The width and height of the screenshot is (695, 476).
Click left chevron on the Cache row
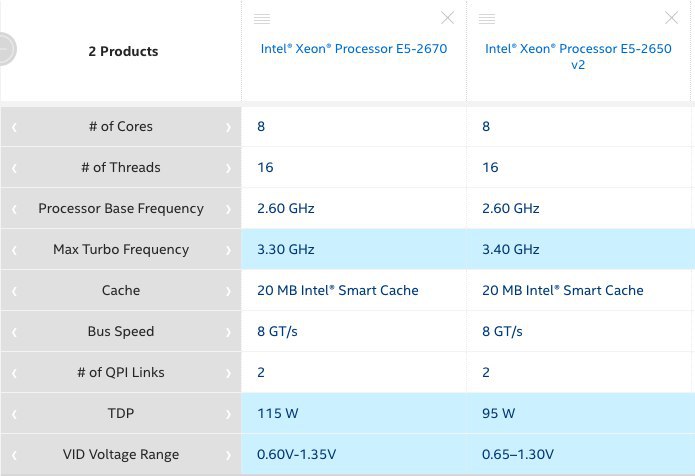click(x=14, y=291)
